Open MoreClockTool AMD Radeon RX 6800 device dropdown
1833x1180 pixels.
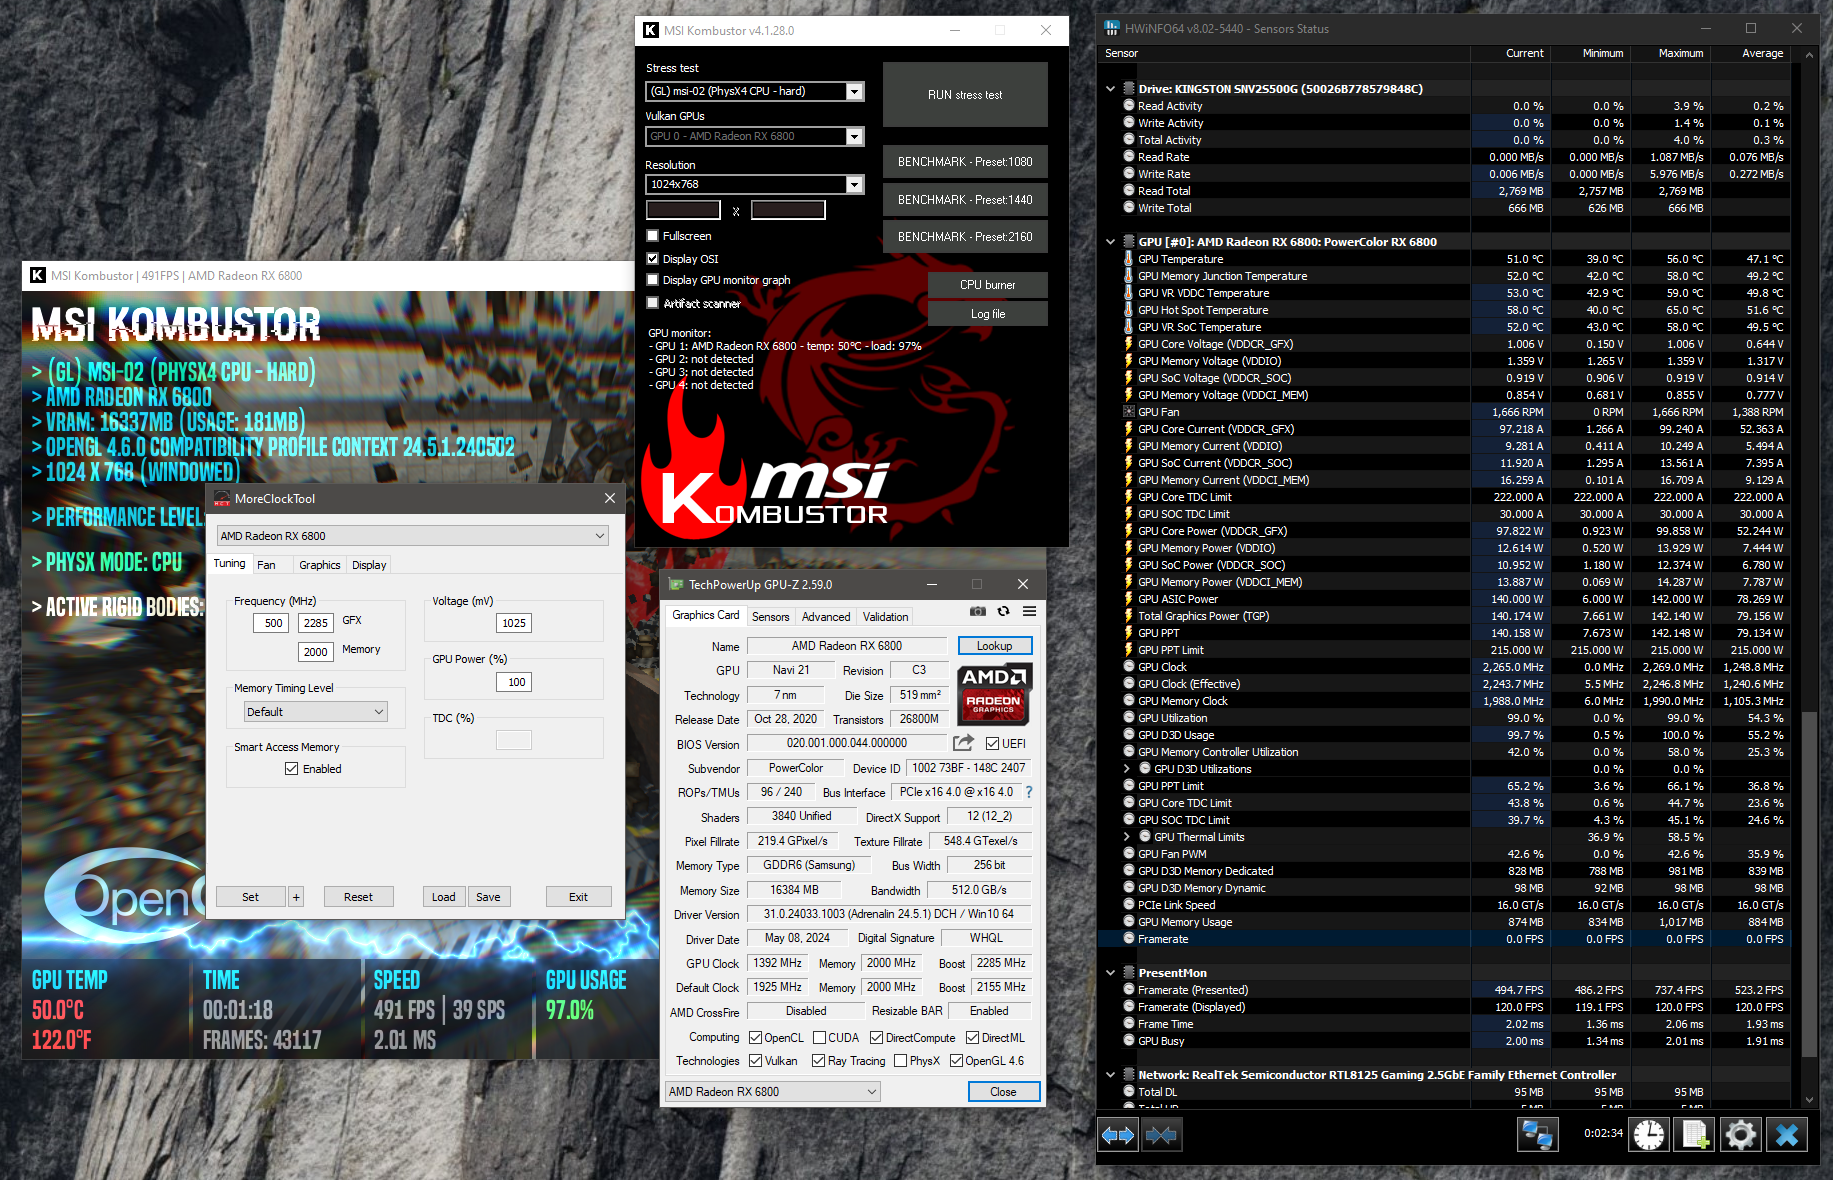[x=413, y=536]
